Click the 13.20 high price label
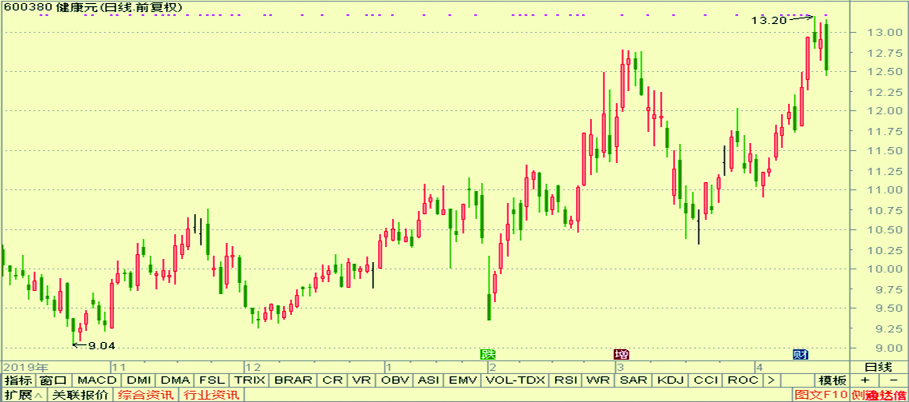The height and width of the screenshot is (402, 909). point(769,20)
